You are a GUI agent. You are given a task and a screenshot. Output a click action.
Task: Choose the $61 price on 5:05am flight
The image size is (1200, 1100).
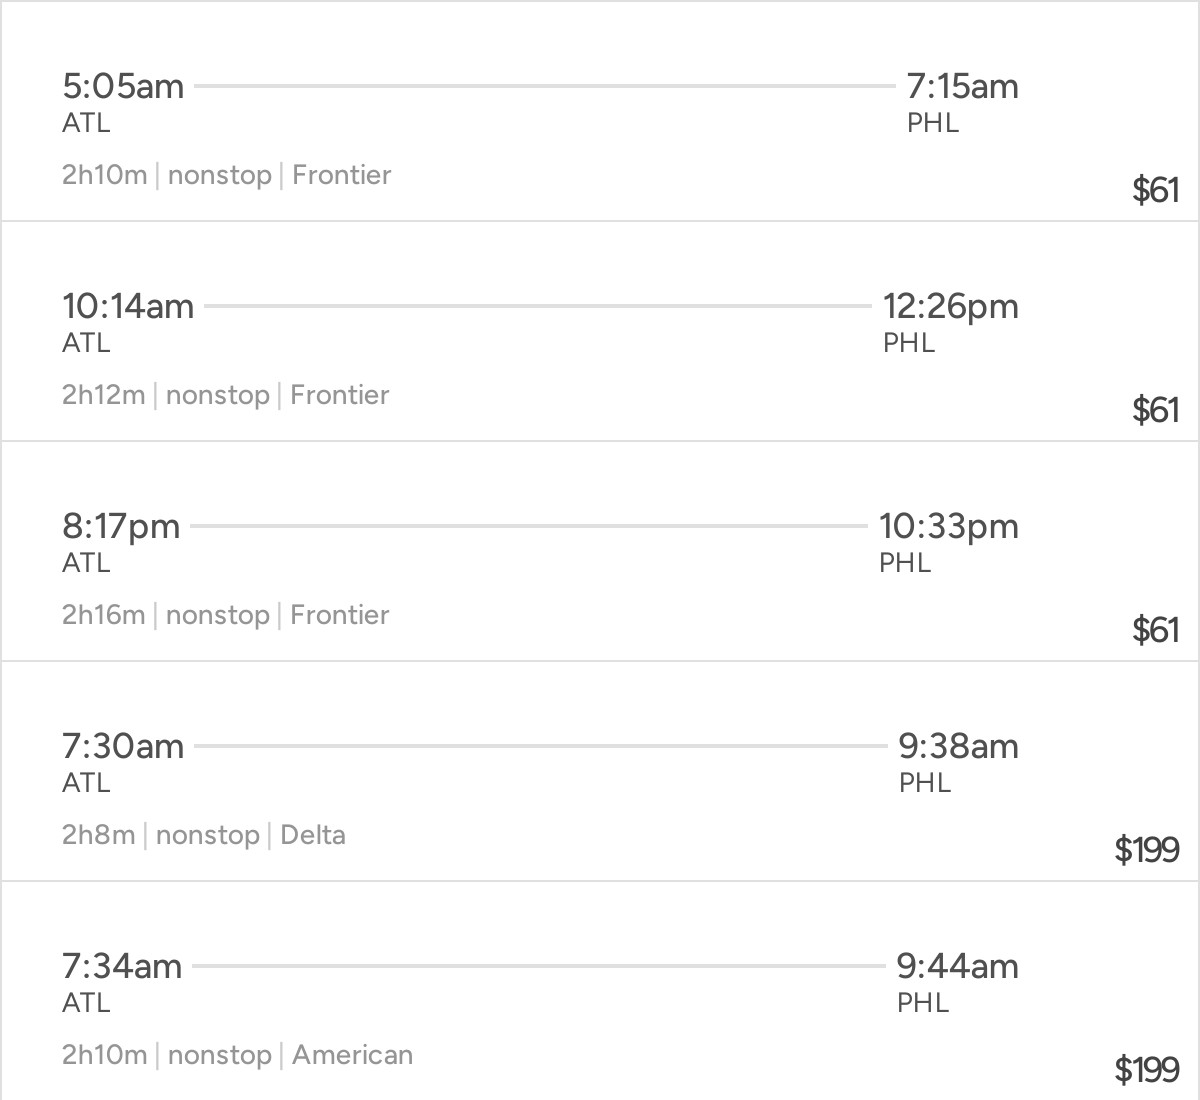click(1156, 190)
